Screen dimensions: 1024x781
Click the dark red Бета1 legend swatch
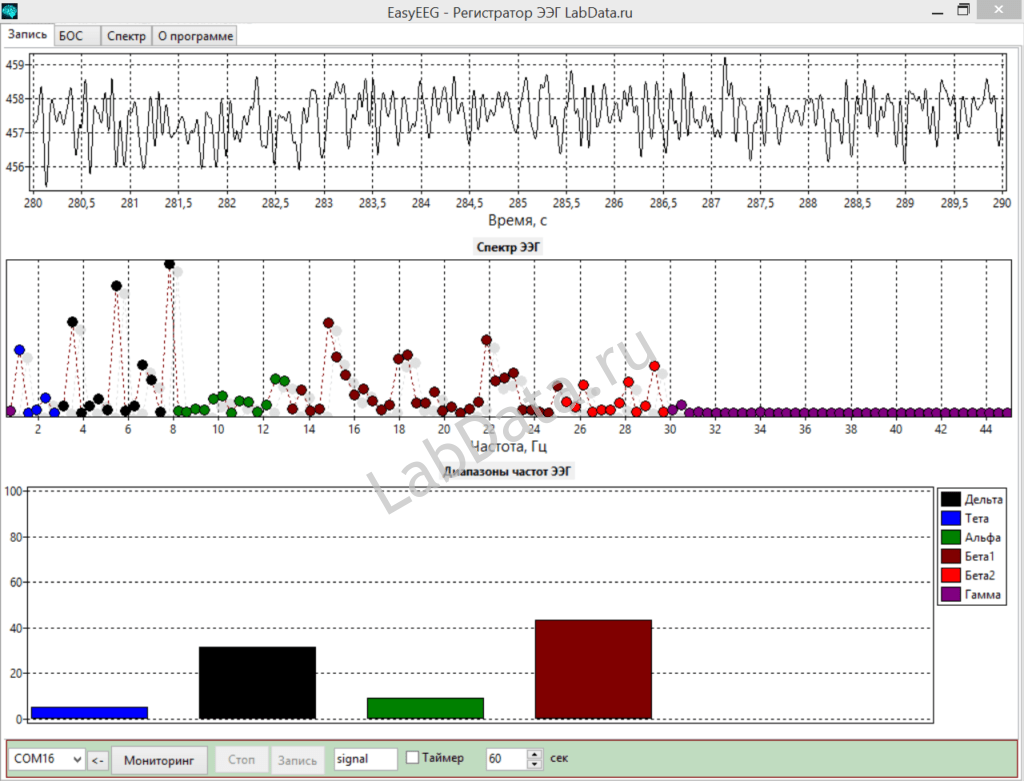click(951, 556)
